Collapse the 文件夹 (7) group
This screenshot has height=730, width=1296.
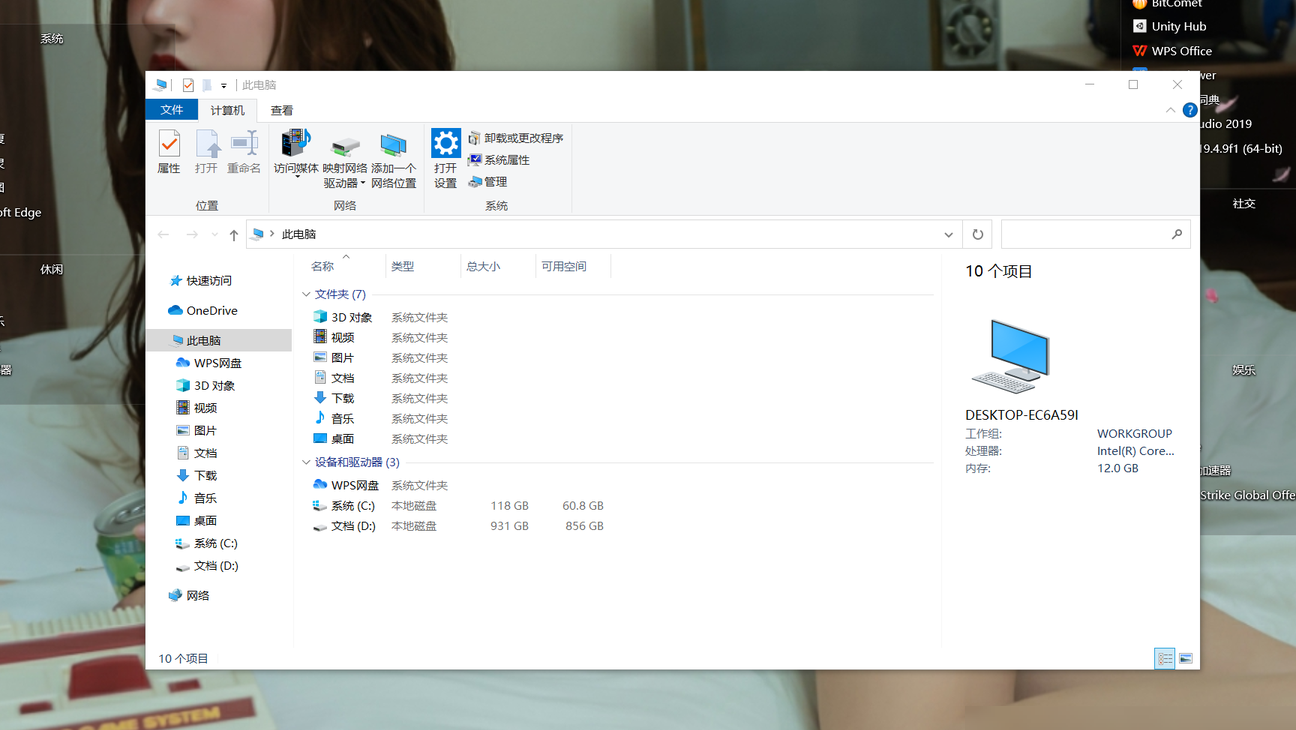pyautogui.click(x=306, y=294)
